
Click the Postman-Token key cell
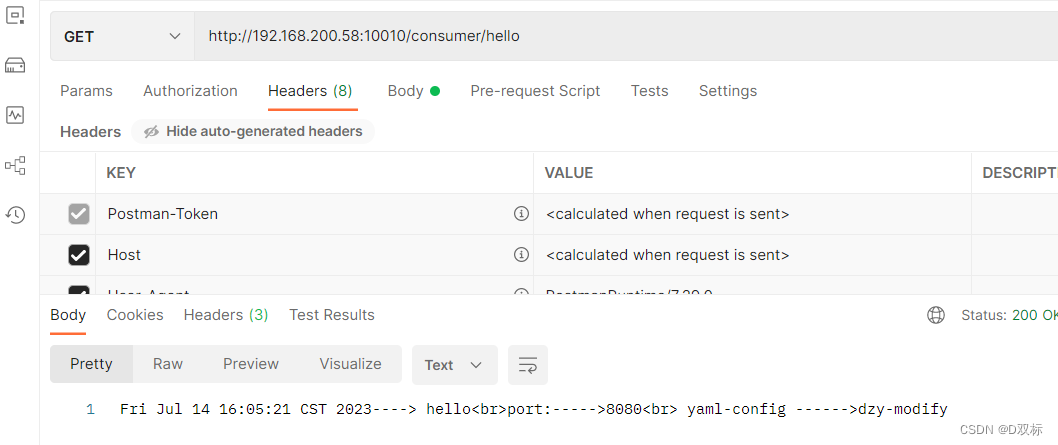point(314,214)
